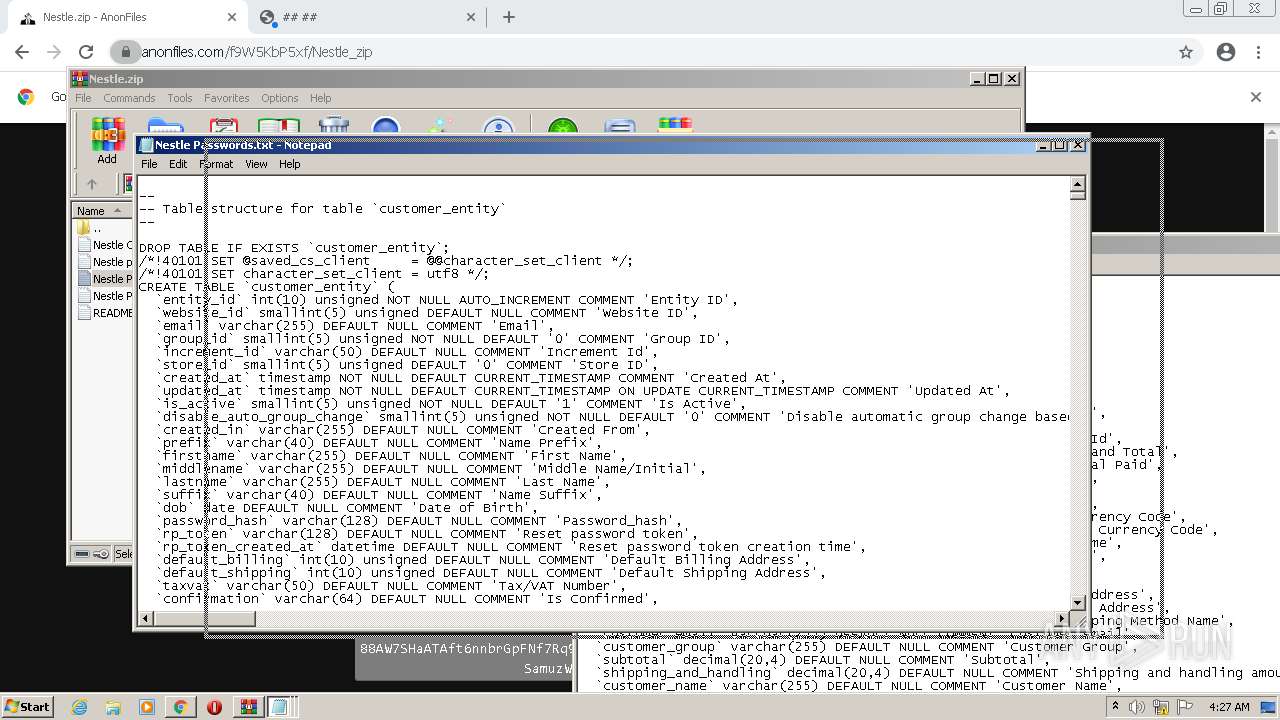The image size is (1280, 720).
Task: Click the WinRAR status bar disk icon
Action: pyautogui.click(x=83, y=554)
